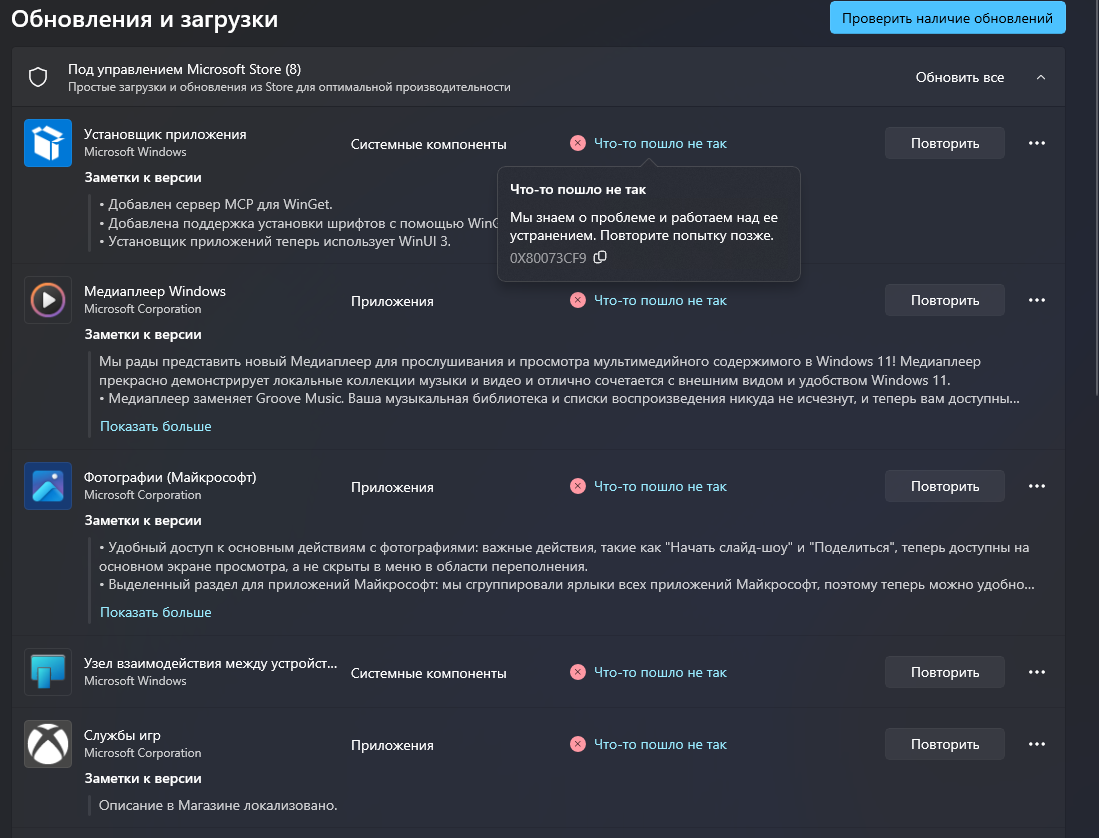This screenshot has width=1099, height=838.
Task: Click Заметки к версии under Службы игр
Action: pyautogui.click(x=143, y=778)
